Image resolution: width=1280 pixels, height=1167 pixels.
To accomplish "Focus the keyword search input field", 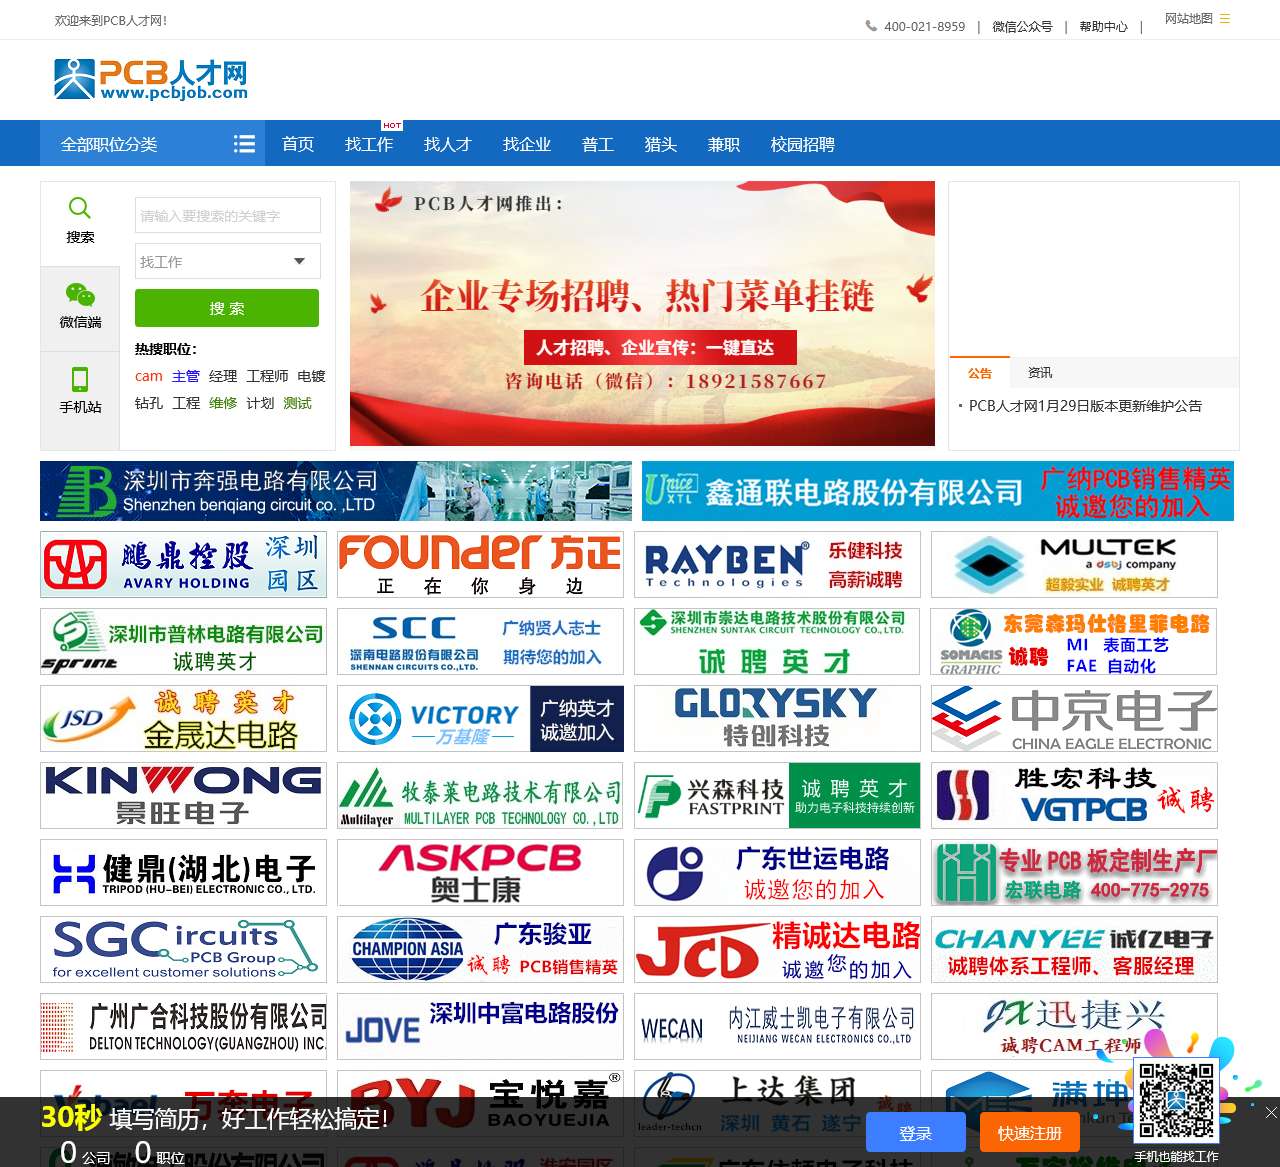I will pyautogui.click(x=228, y=215).
